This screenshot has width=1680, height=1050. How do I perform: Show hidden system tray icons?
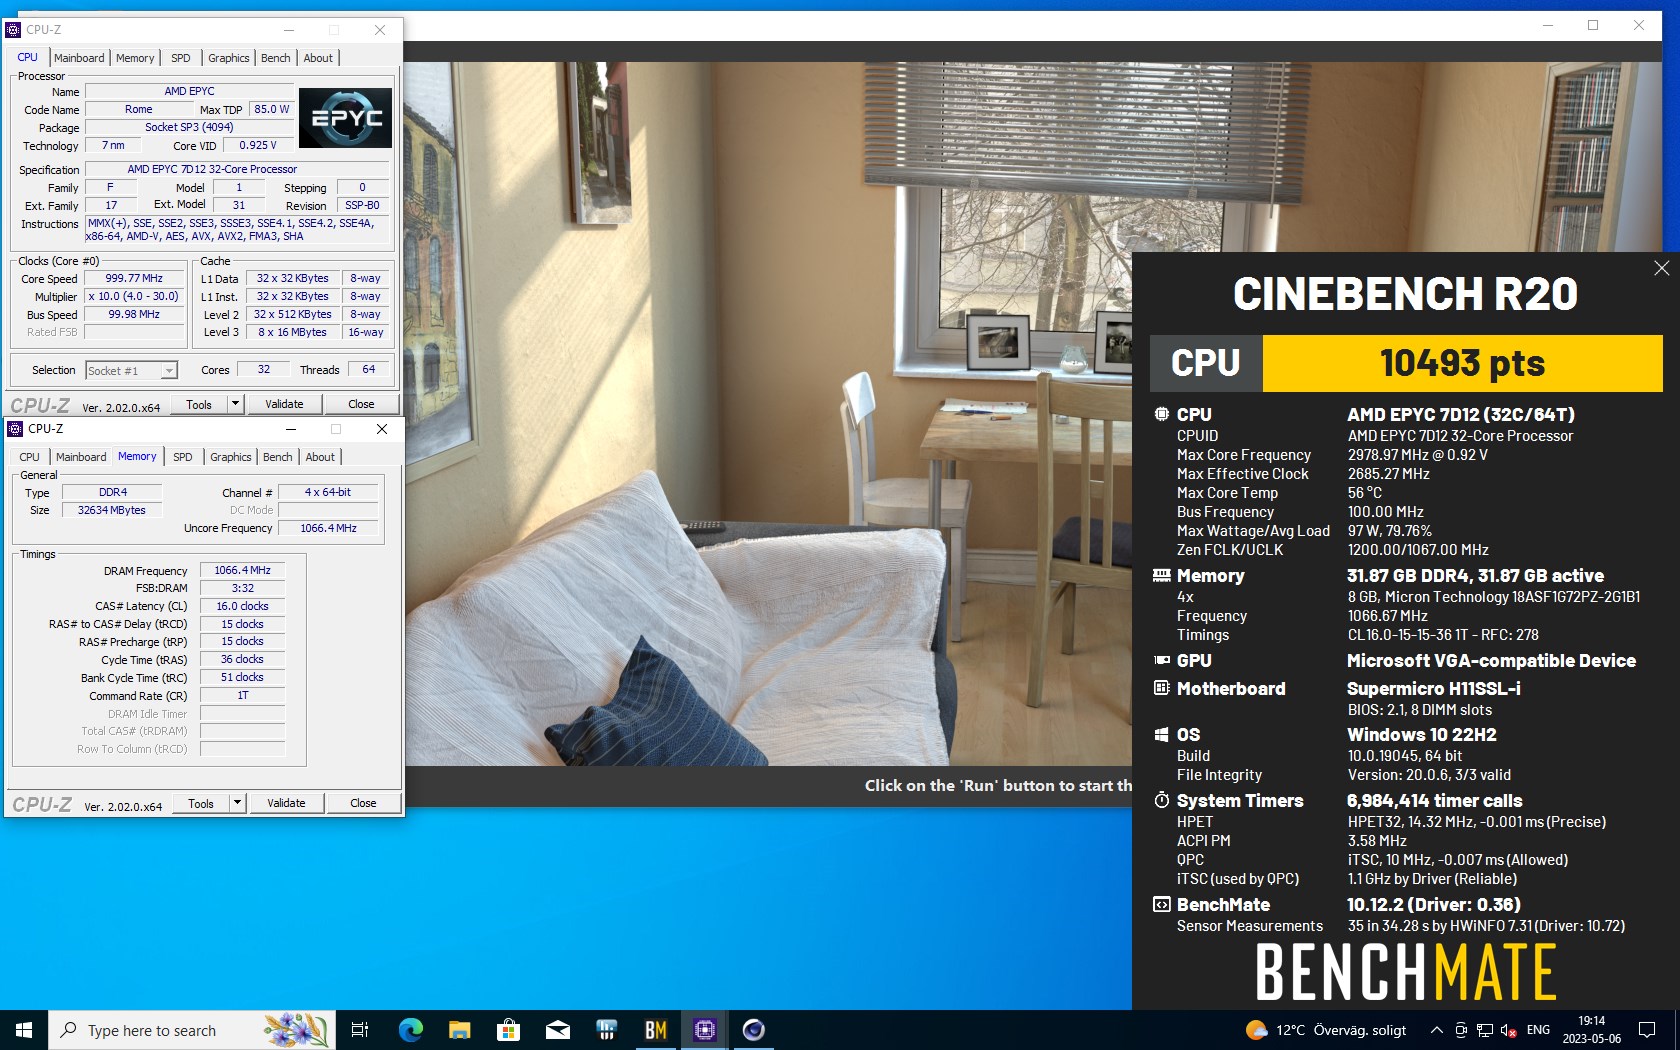click(1436, 1030)
